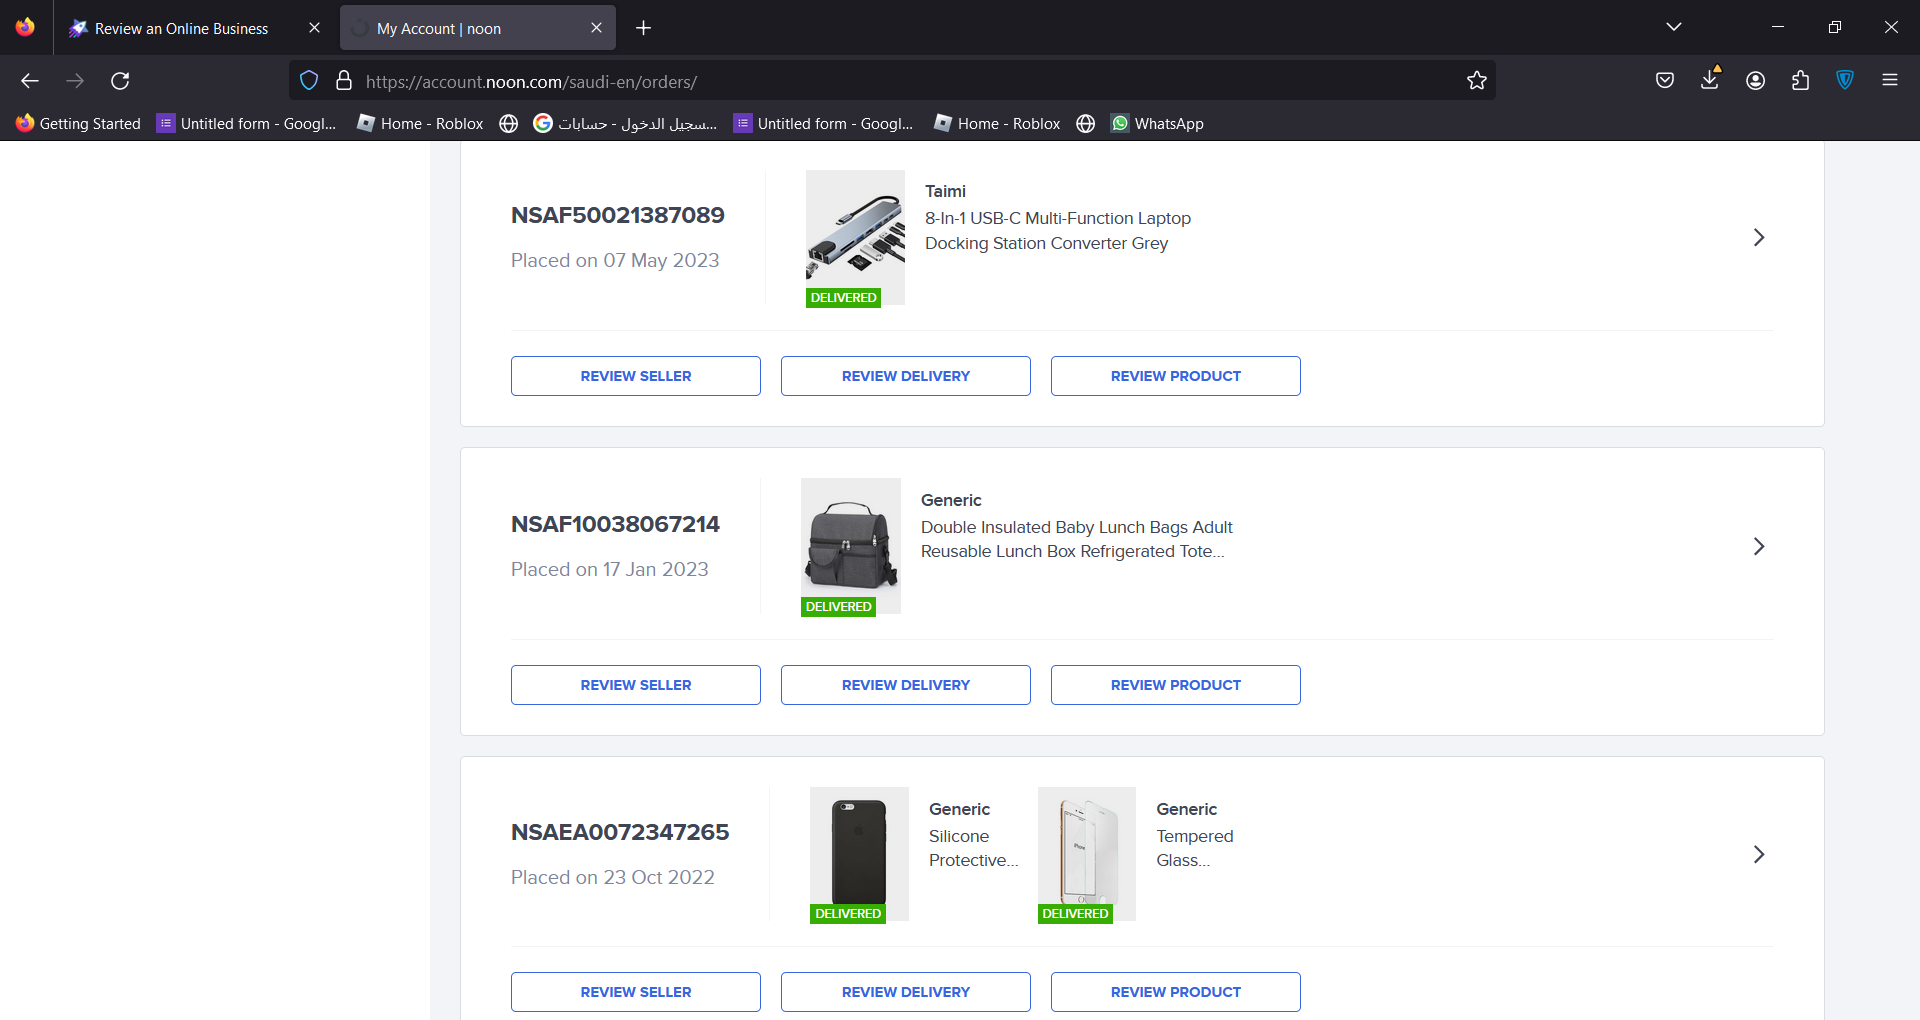Click the Taimi docking station thumbnail
Screen dimensions: 1920x1020
pos(854,237)
